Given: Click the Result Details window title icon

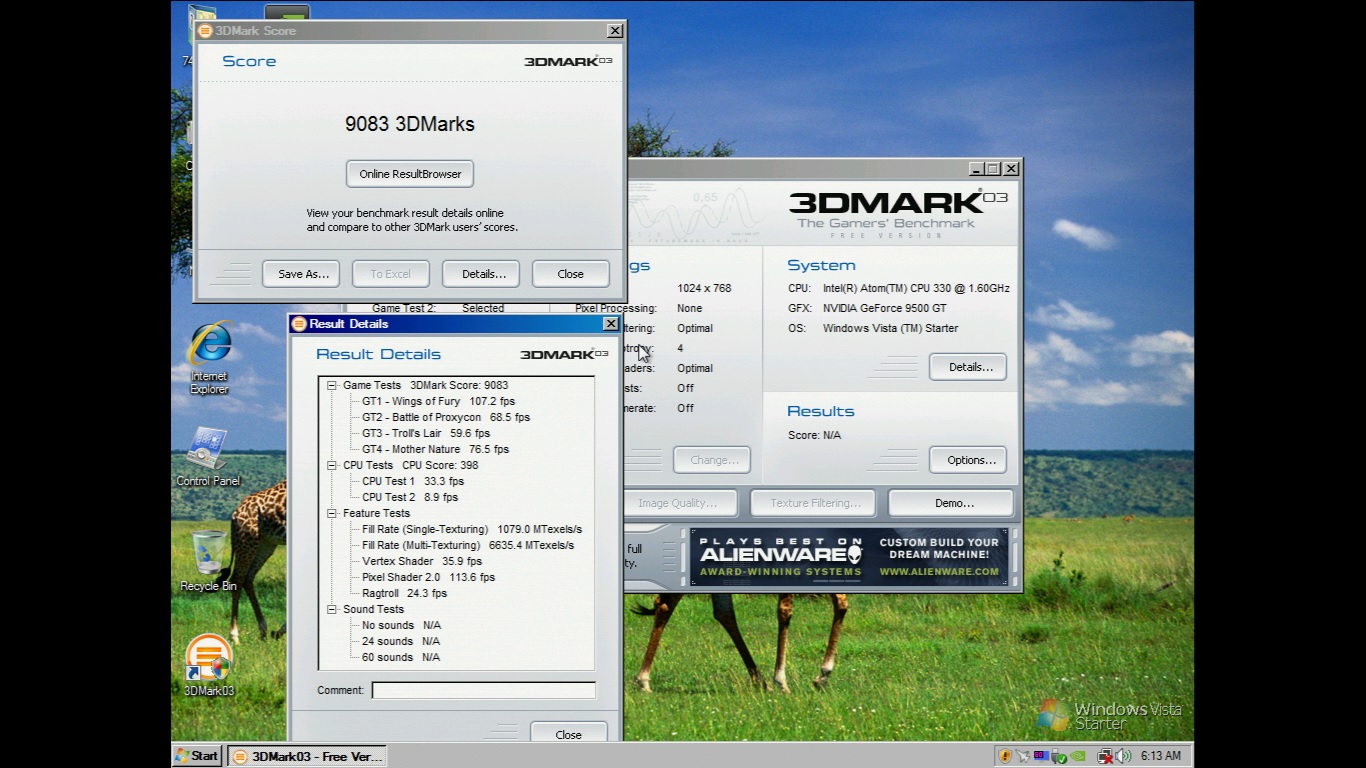Looking at the screenshot, I should (x=298, y=324).
